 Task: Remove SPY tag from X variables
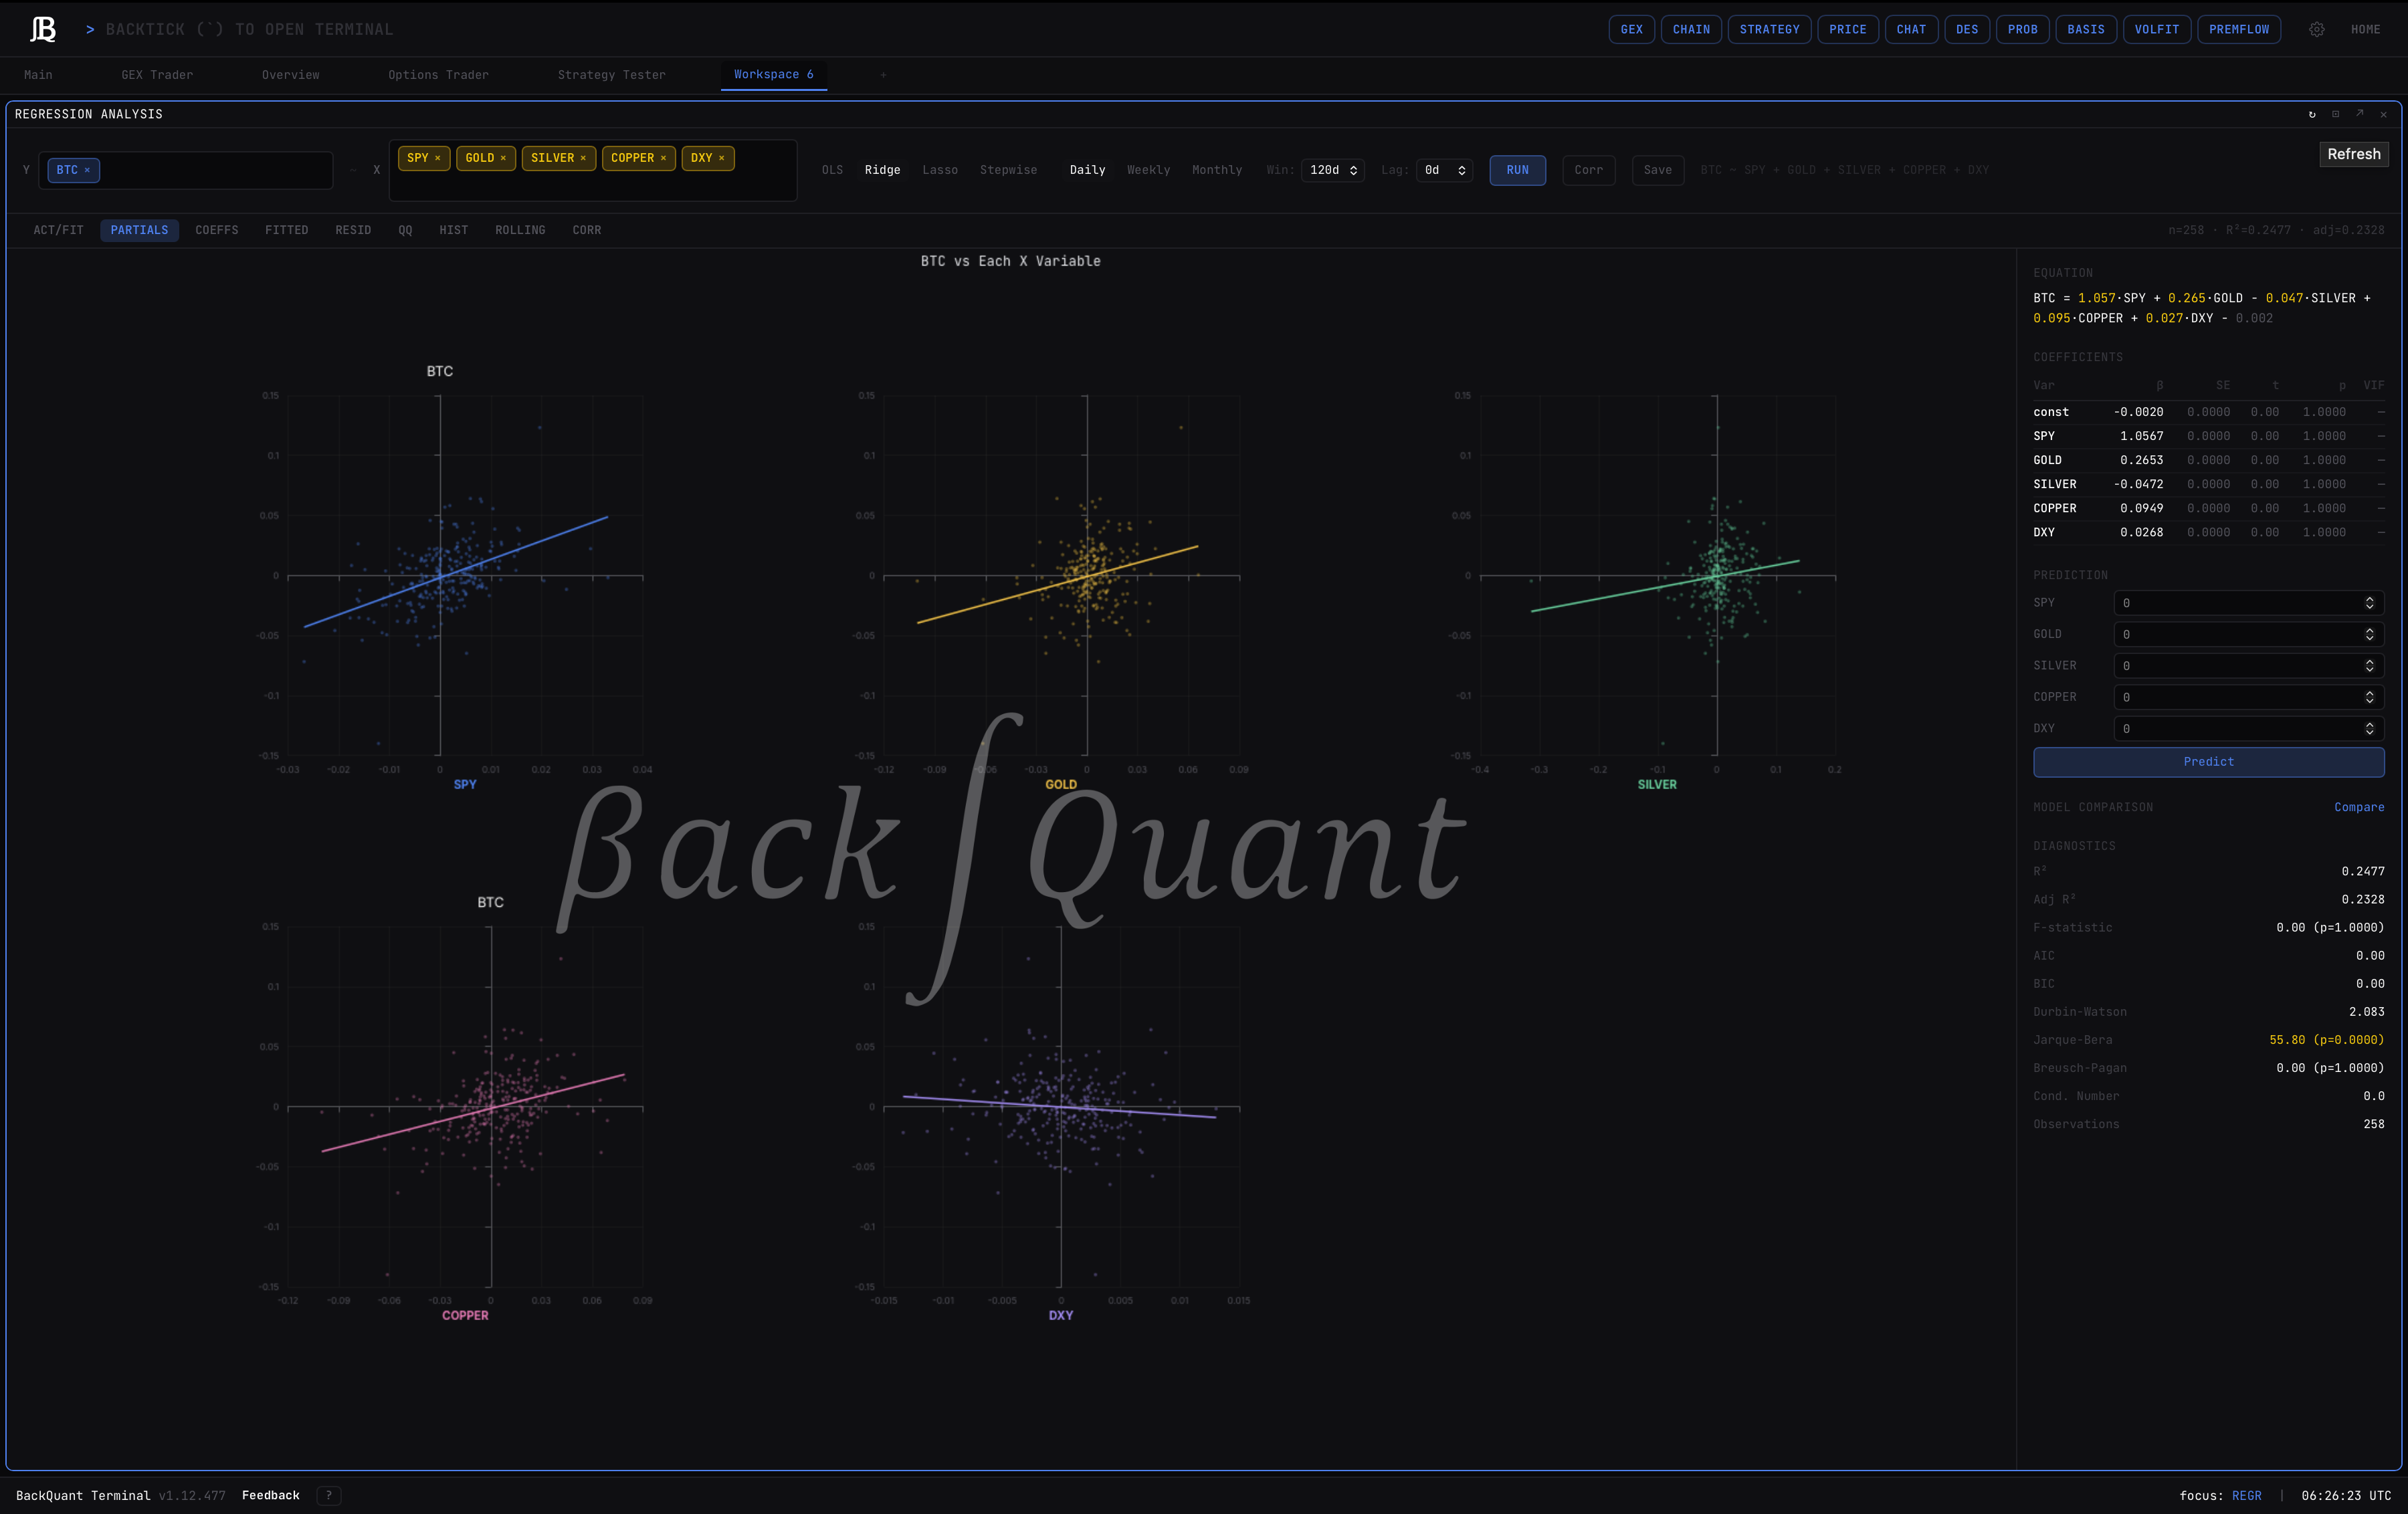pos(437,158)
